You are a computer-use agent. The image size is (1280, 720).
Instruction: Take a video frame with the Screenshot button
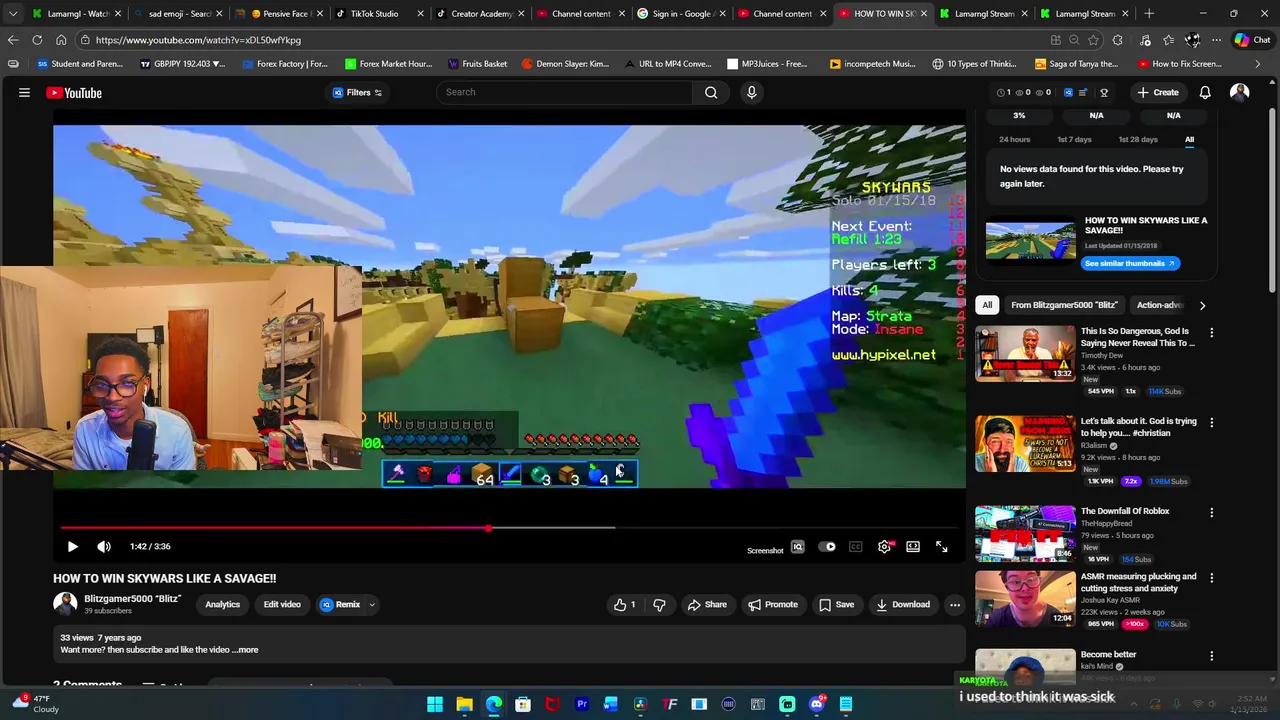765,550
